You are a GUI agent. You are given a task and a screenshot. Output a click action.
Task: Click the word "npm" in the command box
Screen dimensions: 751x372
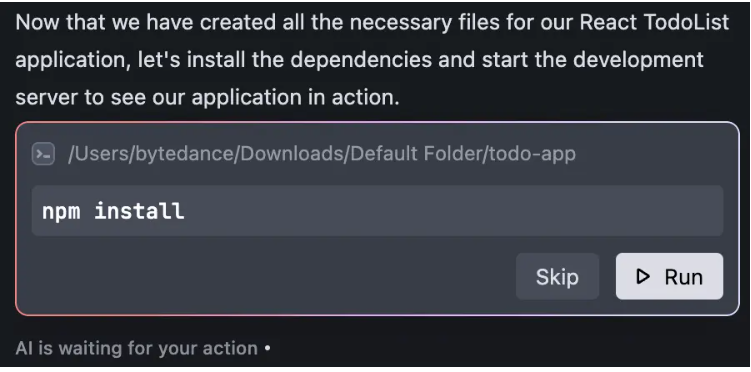click(x=61, y=213)
